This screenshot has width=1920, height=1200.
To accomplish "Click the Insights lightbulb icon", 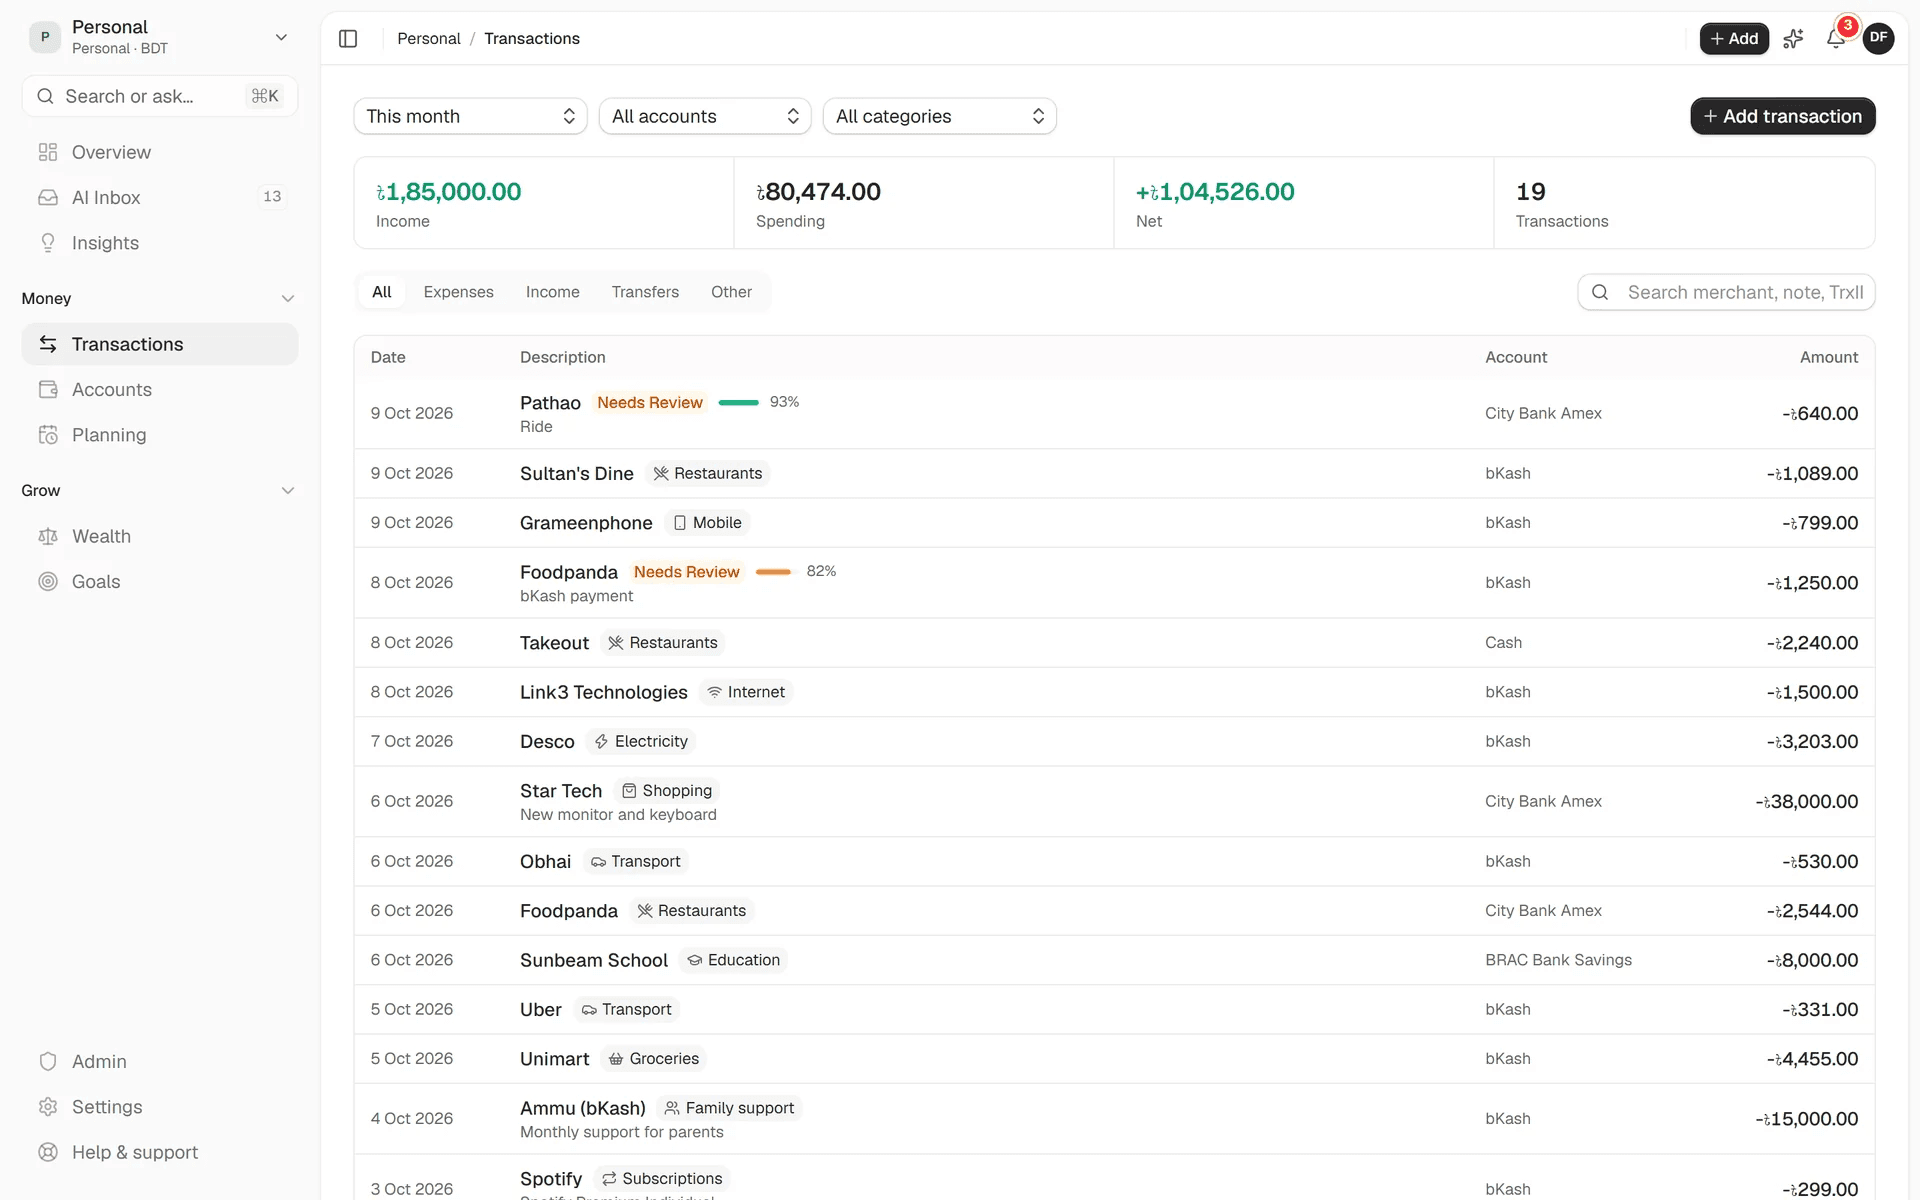I will pos(48,243).
